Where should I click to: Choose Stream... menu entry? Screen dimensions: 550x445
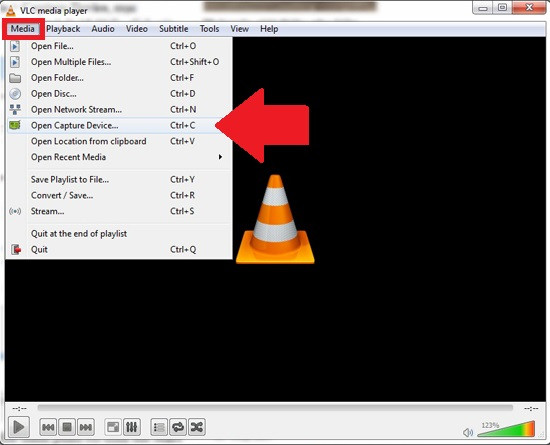[119, 211]
